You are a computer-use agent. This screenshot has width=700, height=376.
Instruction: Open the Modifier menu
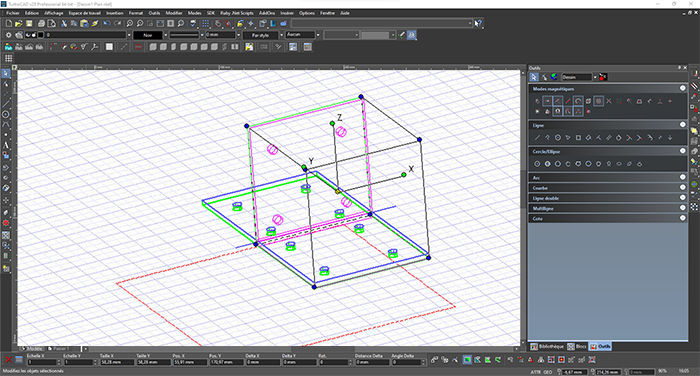pyautogui.click(x=174, y=13)
